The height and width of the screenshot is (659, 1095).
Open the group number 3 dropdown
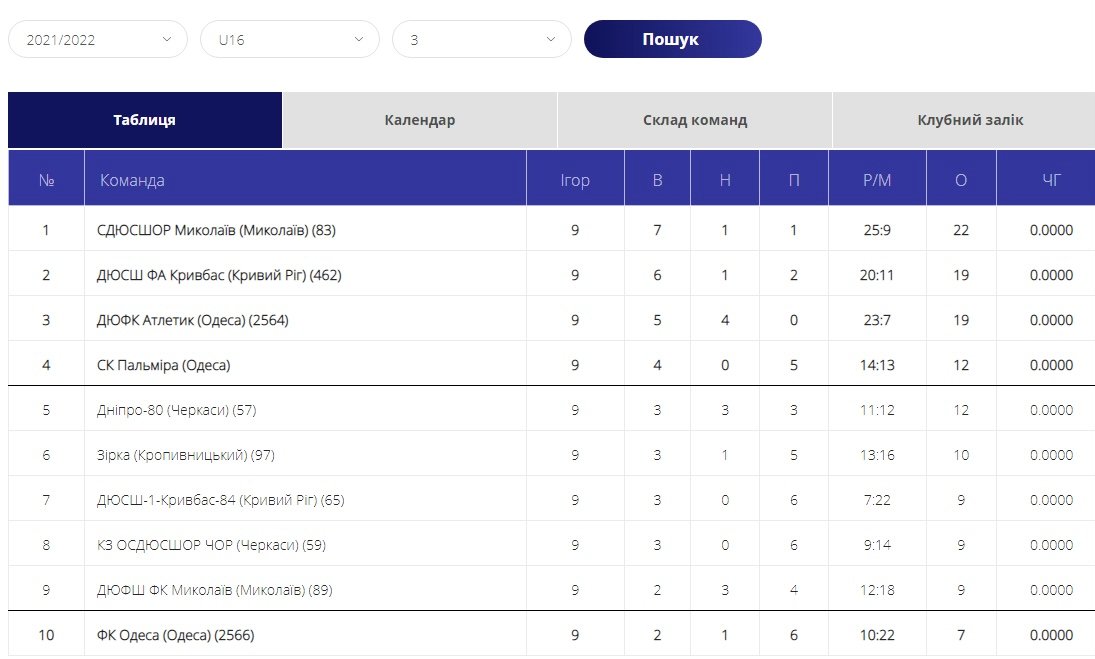click(481, 40)
